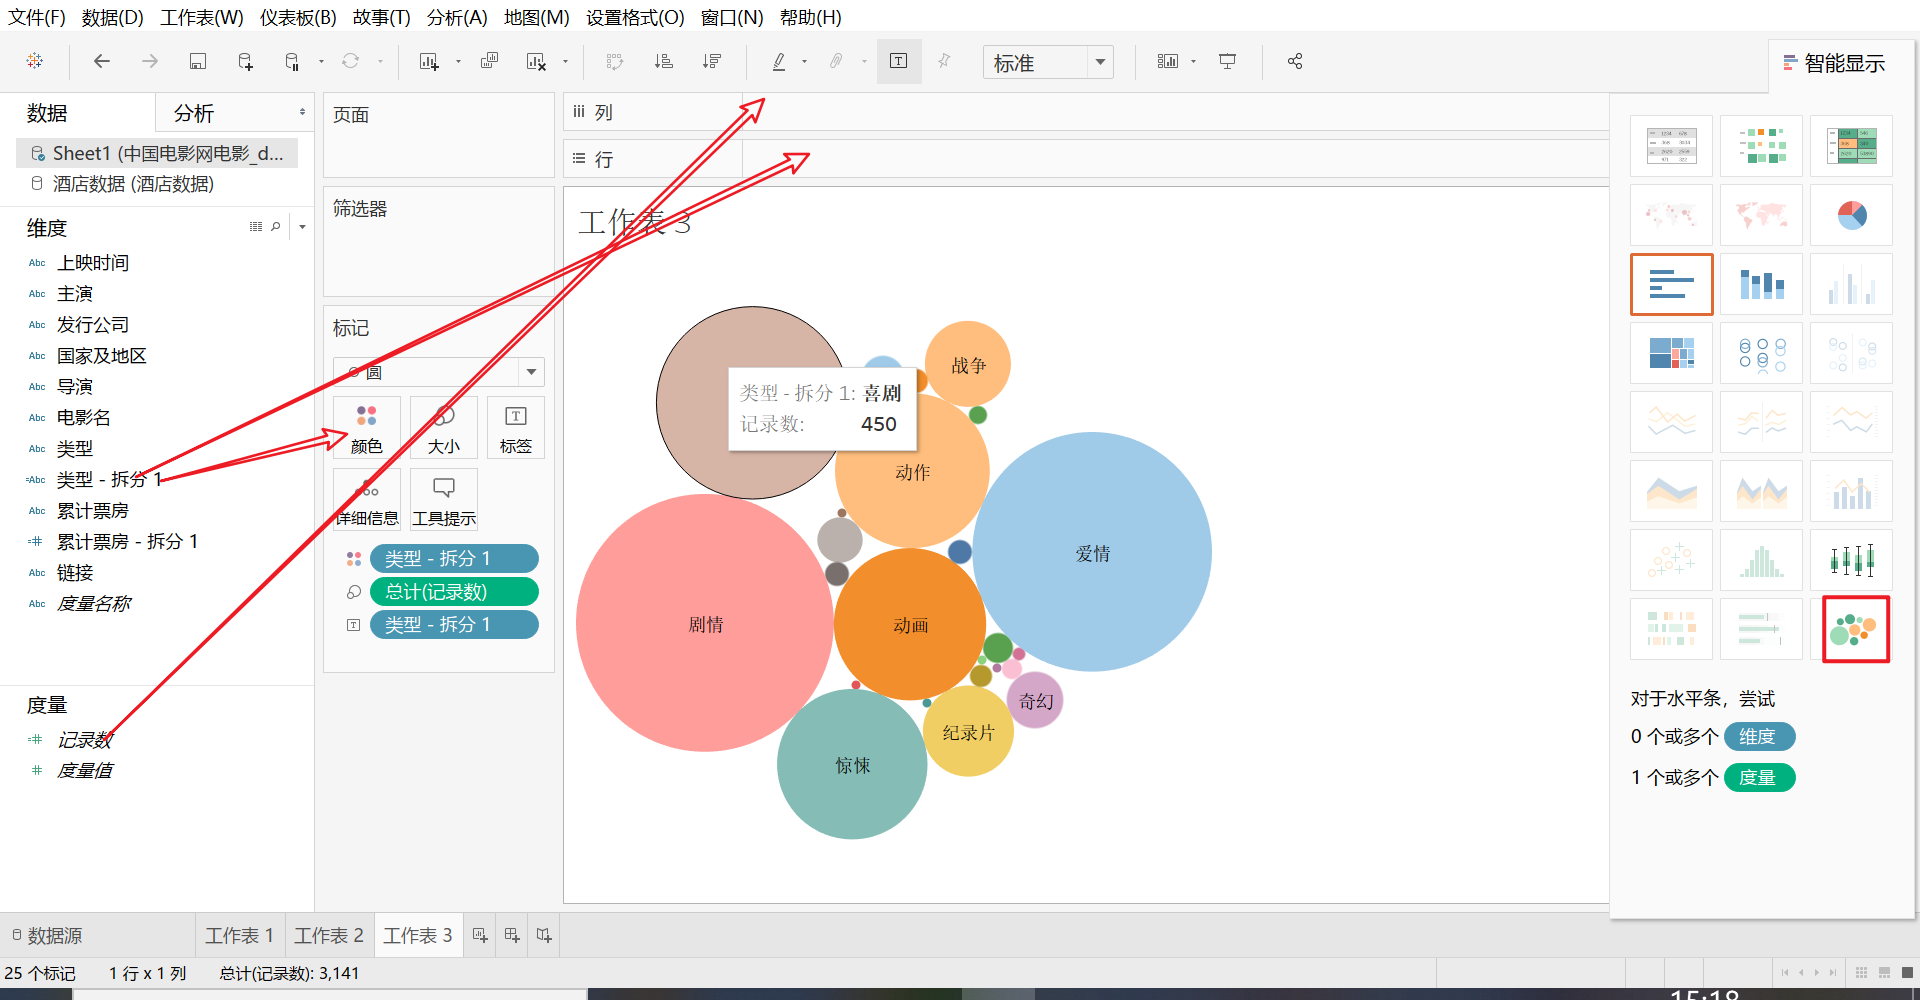Click the 爱情 blue bubble
This screenshot has height=1000, width=1920.
pos(1092,552)
